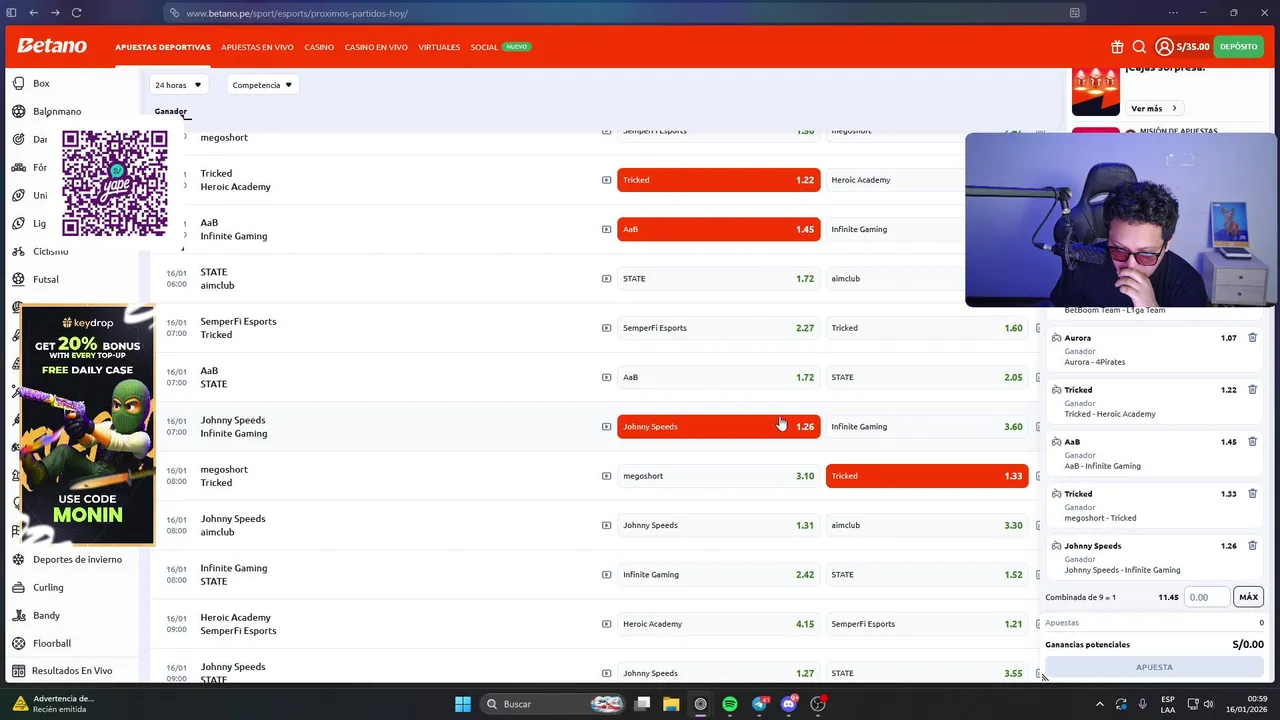Open the keydrop MONIN bonus ad

tap(88, 425)
